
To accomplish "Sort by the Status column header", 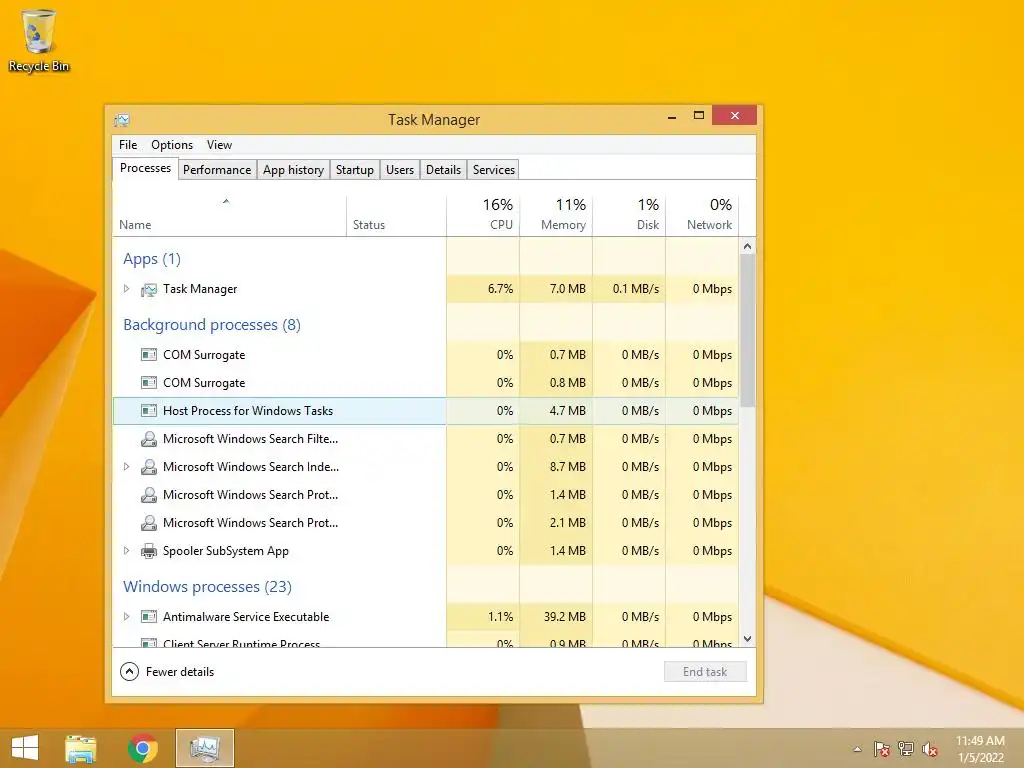I will 396,216.
